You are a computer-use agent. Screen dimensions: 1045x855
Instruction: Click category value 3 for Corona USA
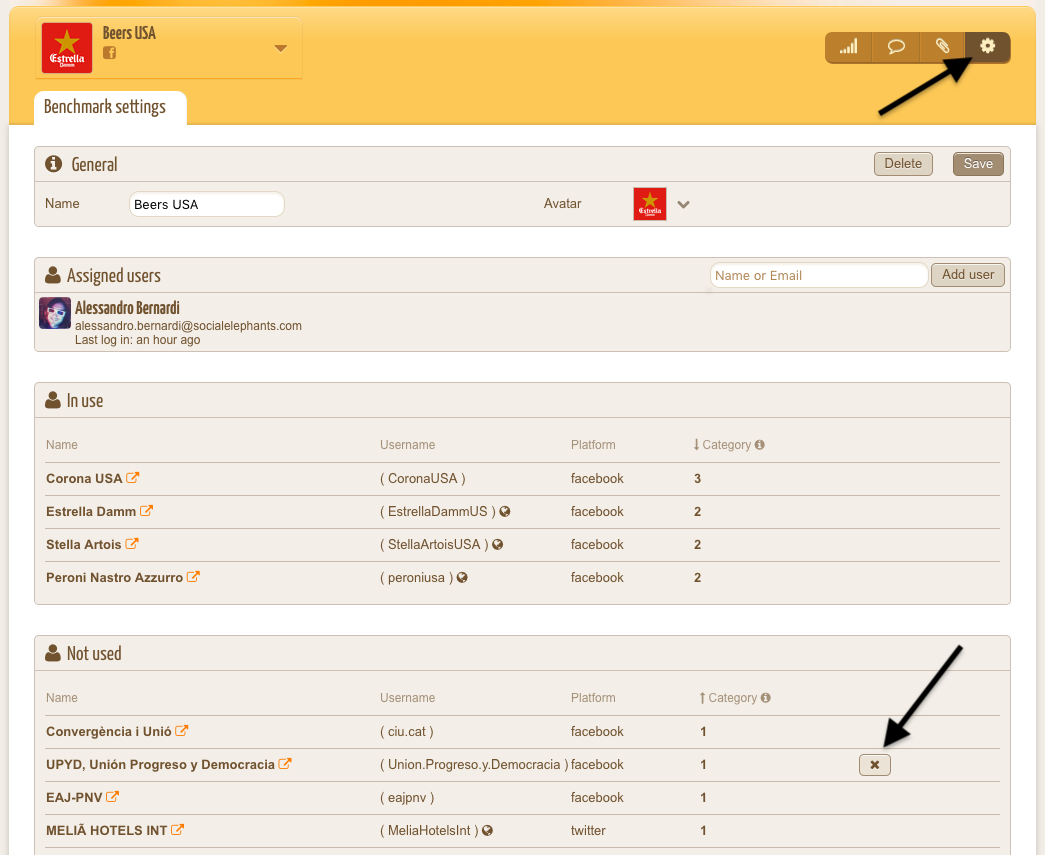tap(697, 478)
